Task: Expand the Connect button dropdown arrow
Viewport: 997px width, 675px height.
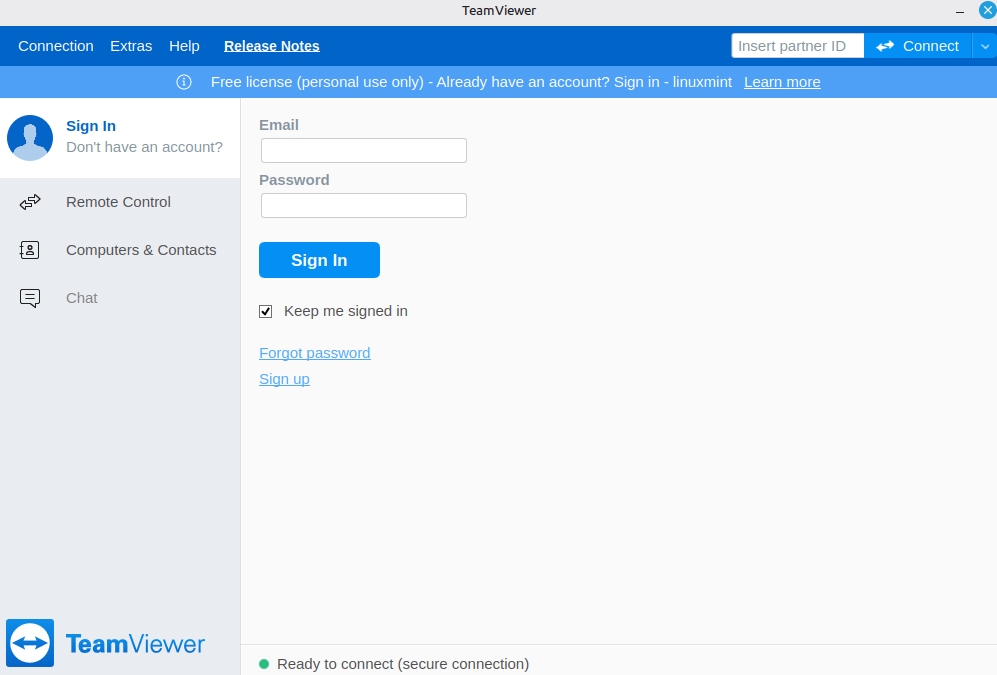Action: [985, 45]
